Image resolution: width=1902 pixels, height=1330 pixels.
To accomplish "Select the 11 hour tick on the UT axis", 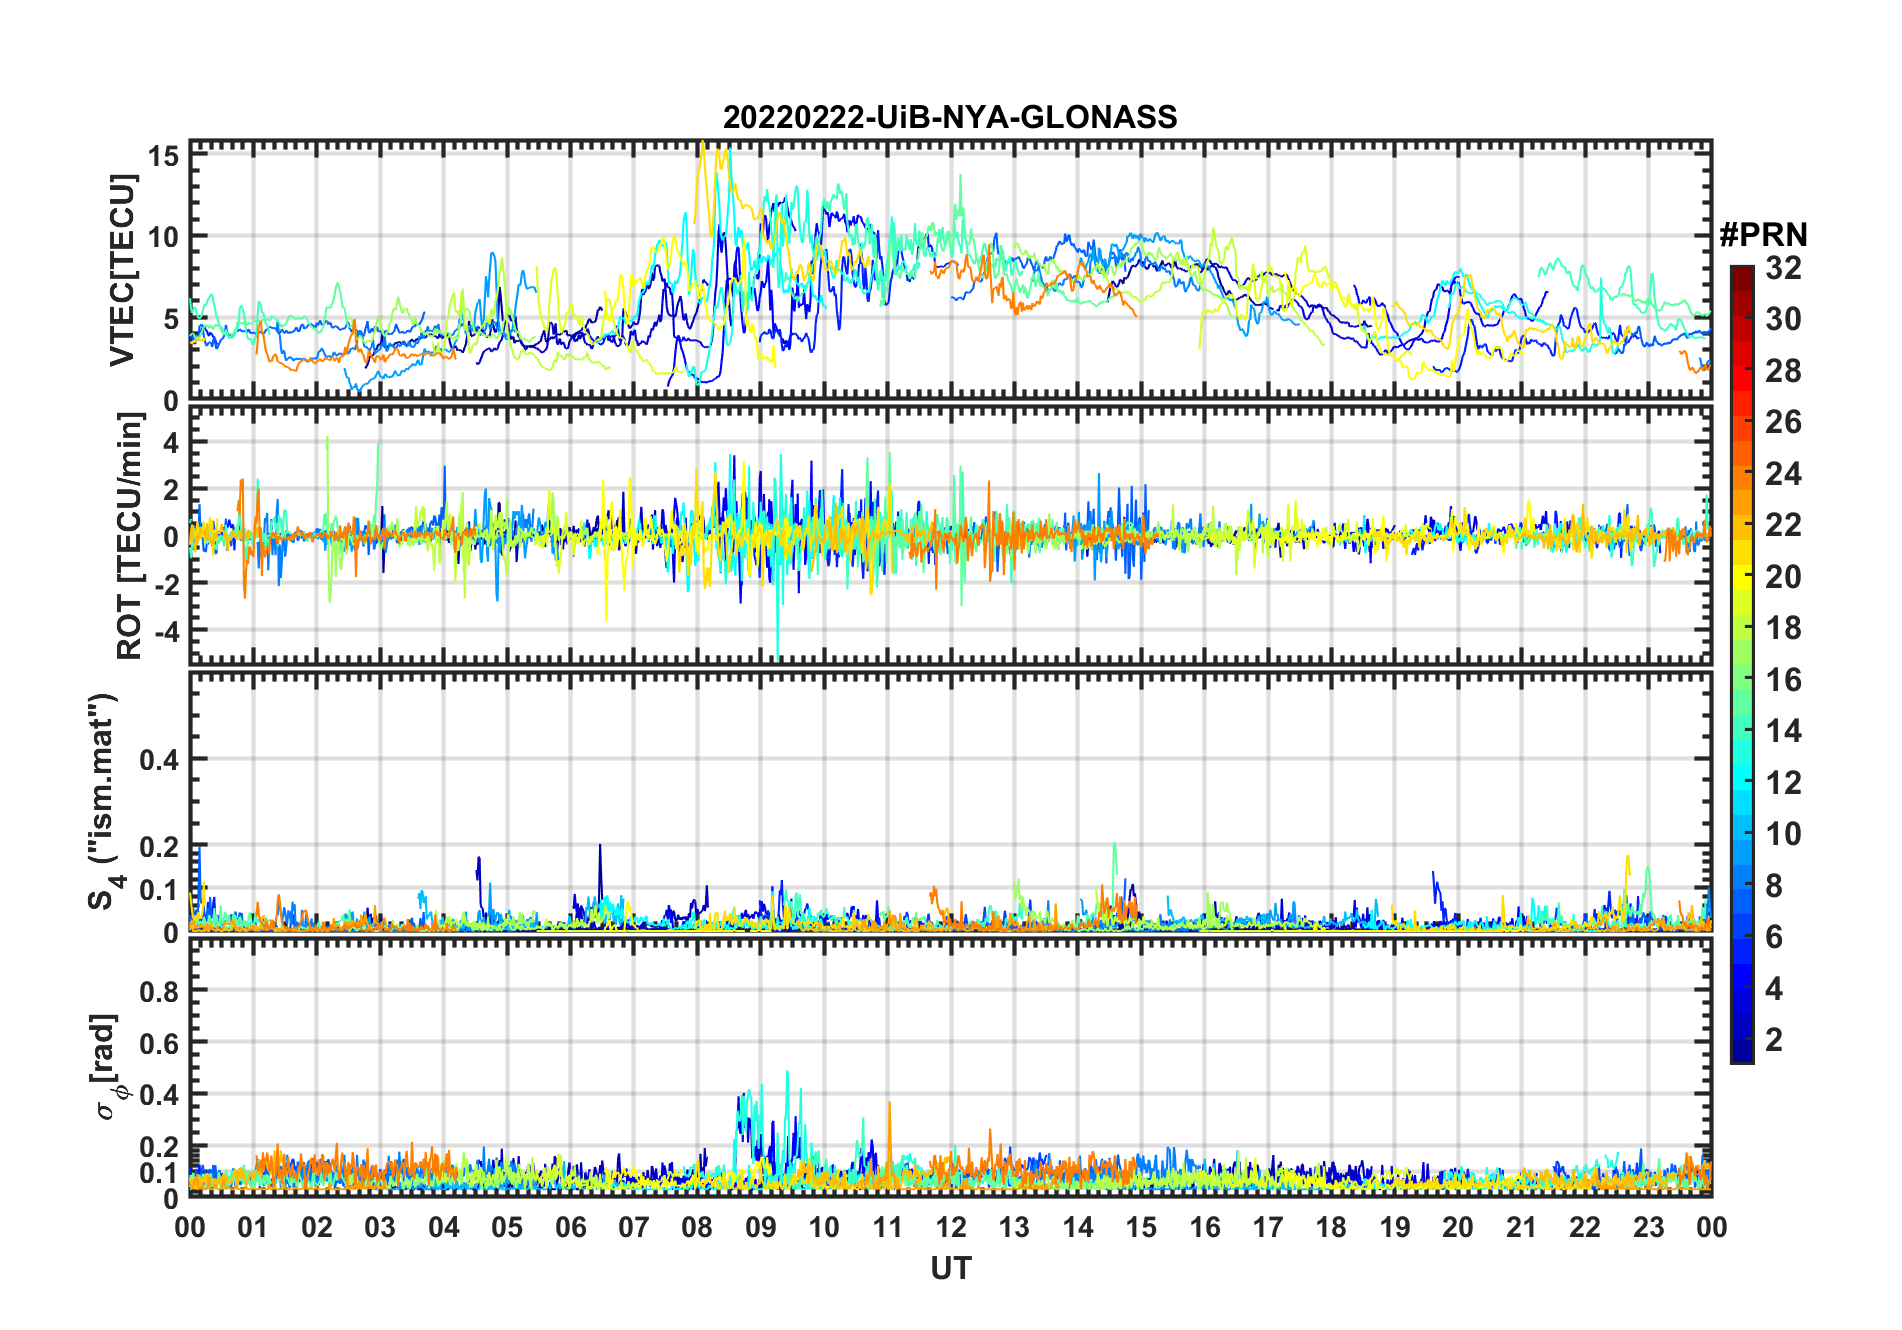I will (x=888, y=1228).
